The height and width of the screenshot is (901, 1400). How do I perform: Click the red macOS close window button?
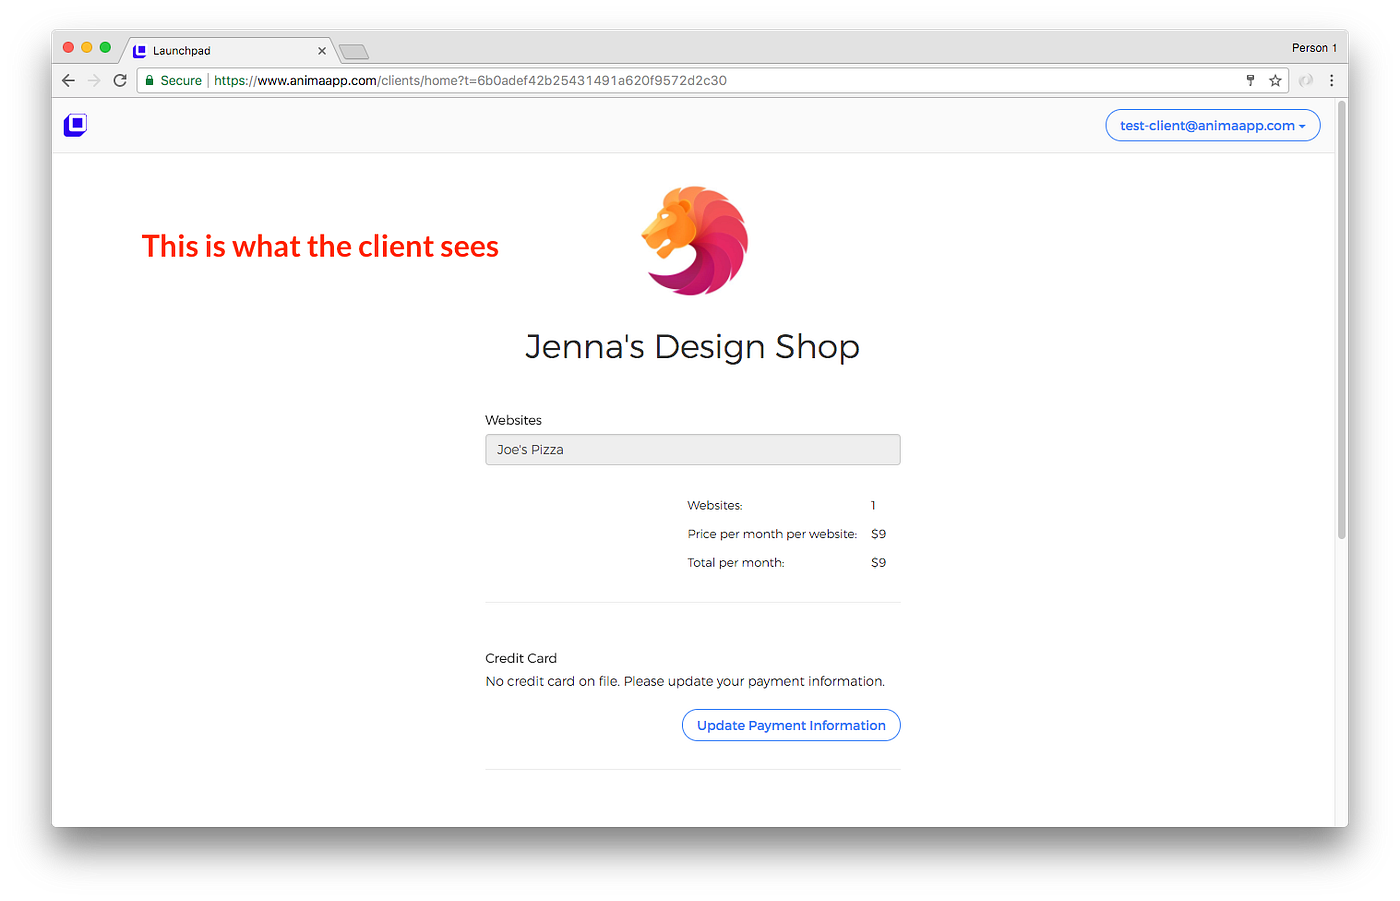point(68,47)
